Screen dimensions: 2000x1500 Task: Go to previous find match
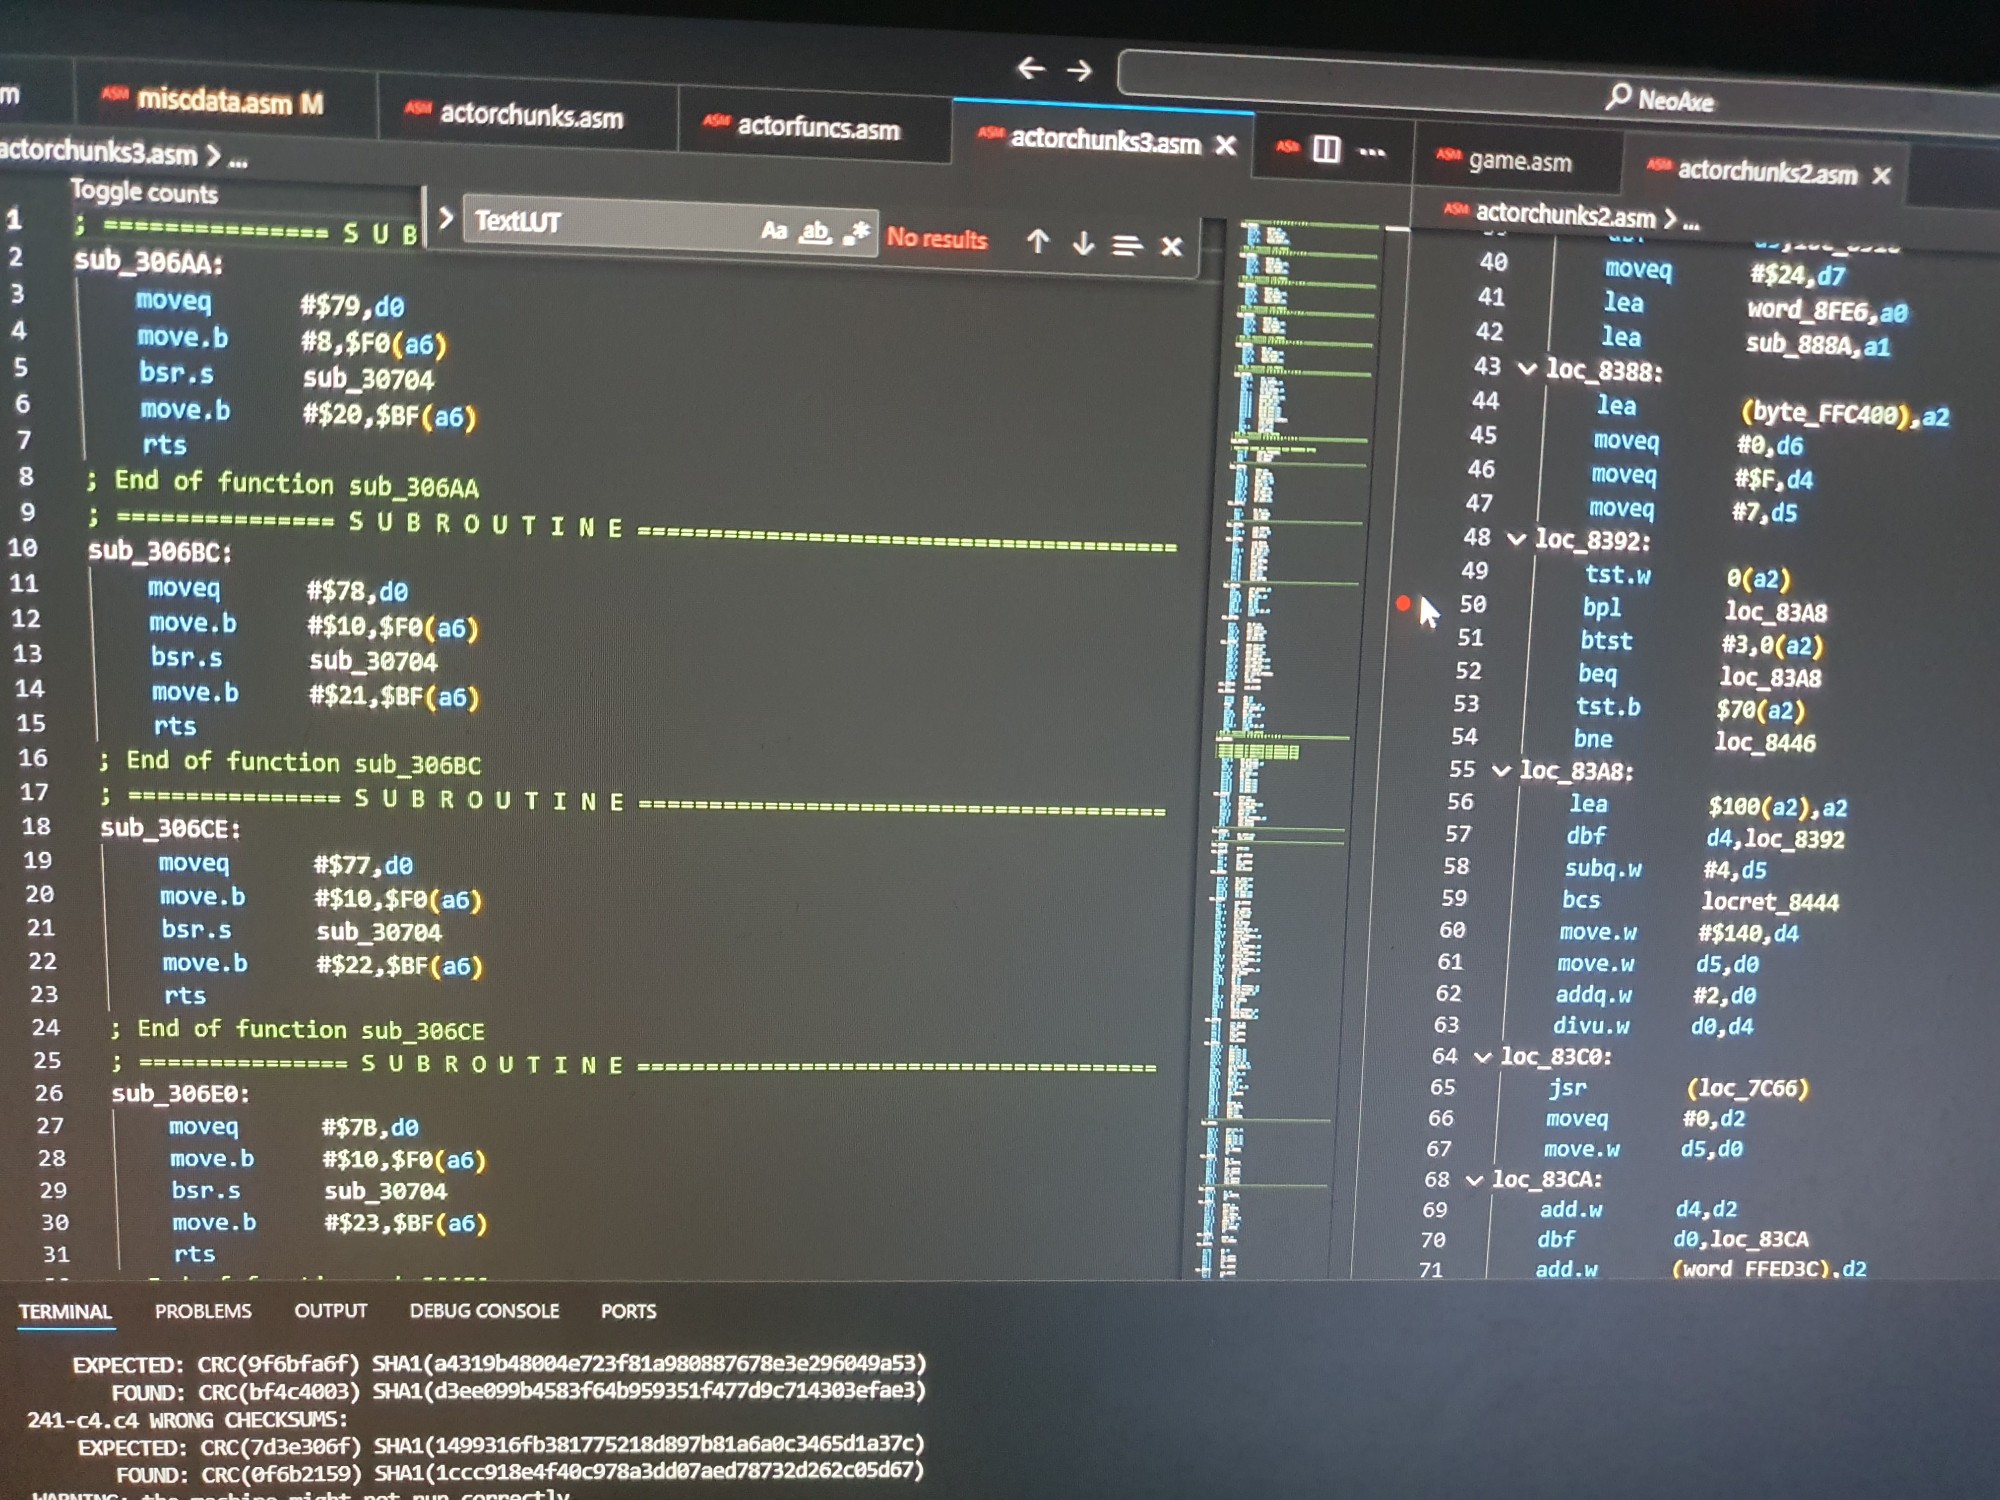[x=1038, y=241]
